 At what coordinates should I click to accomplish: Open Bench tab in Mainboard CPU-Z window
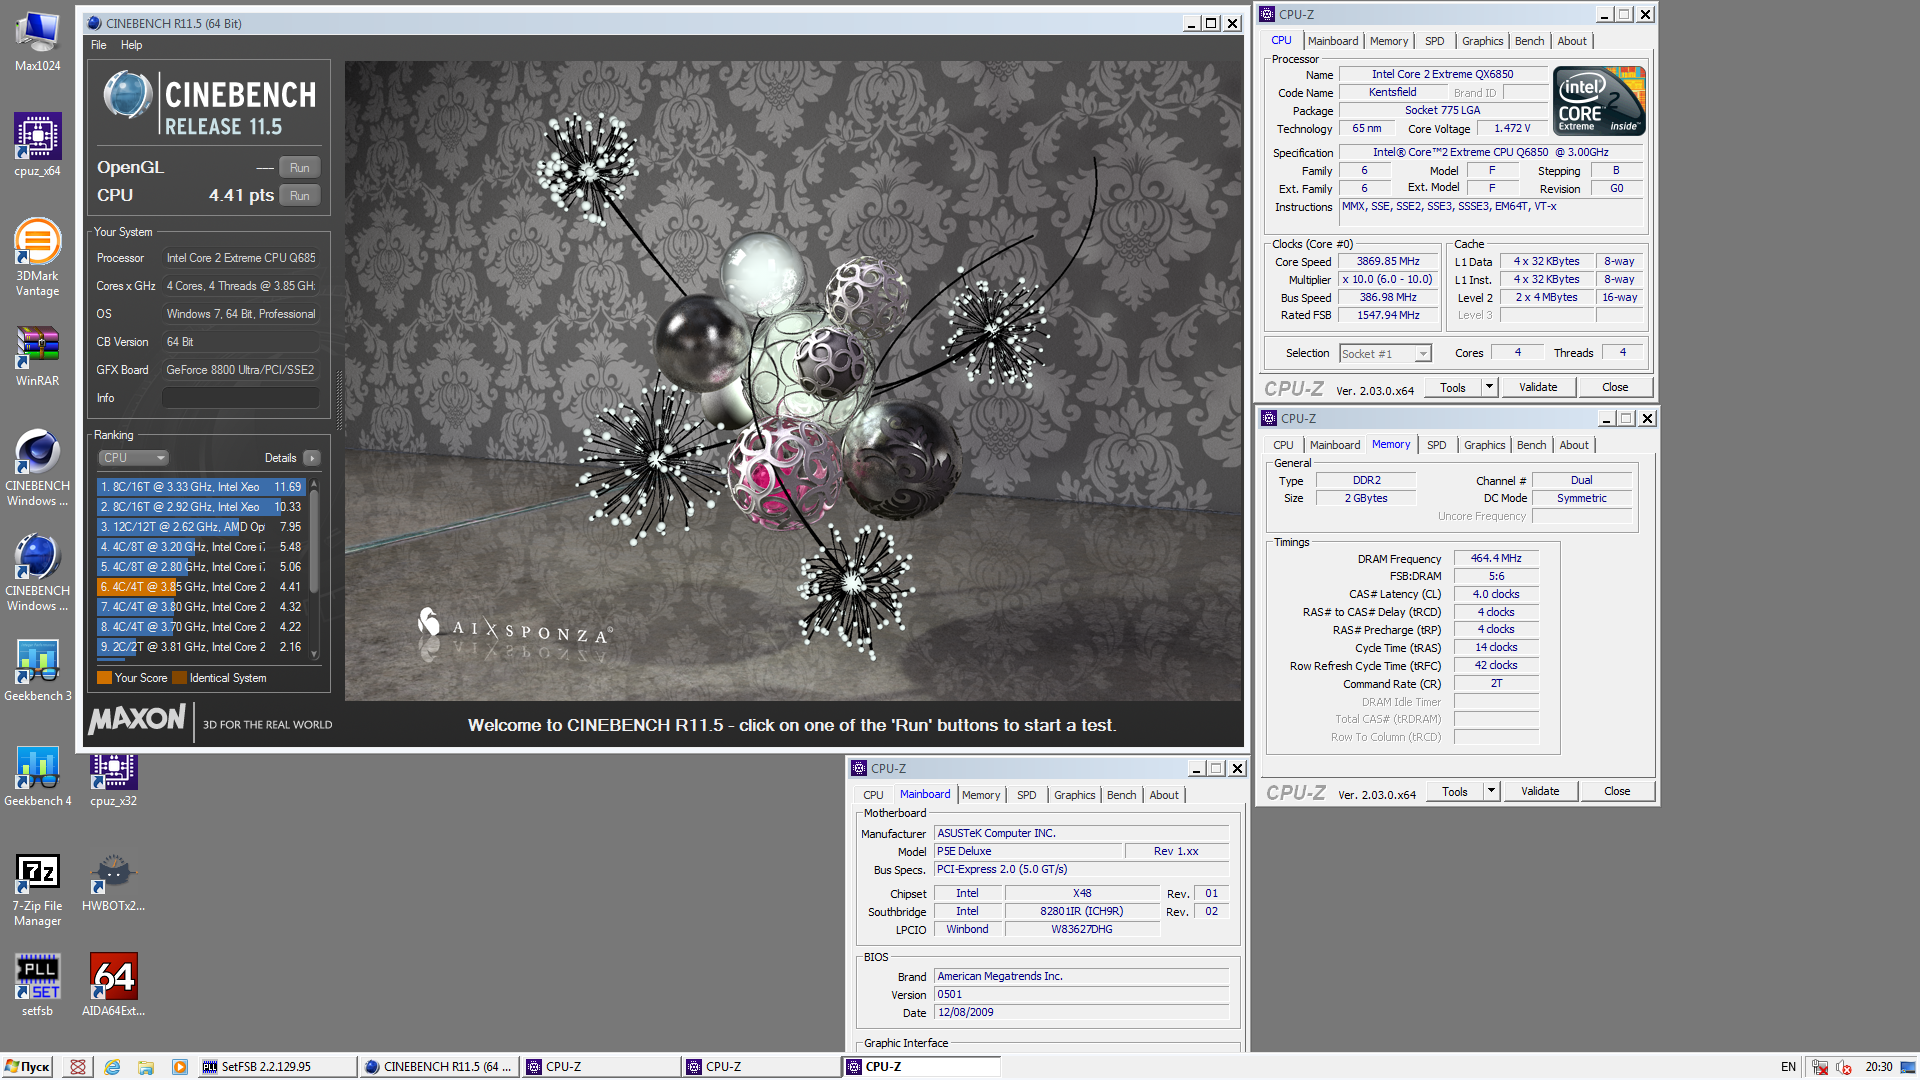point(1121,795)
